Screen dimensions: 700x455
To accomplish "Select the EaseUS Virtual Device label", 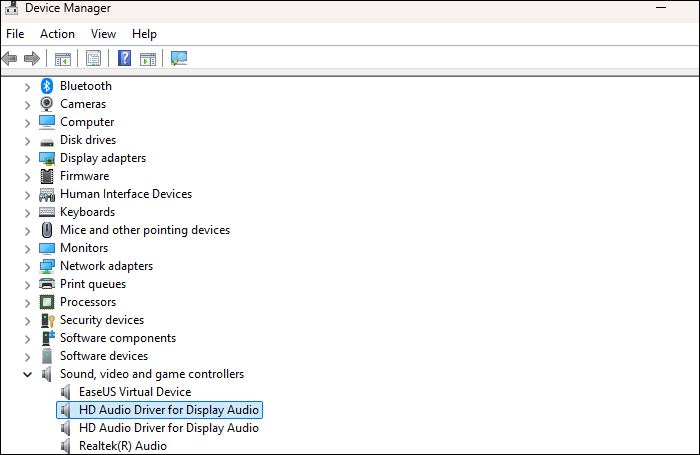I will [135, 392].
